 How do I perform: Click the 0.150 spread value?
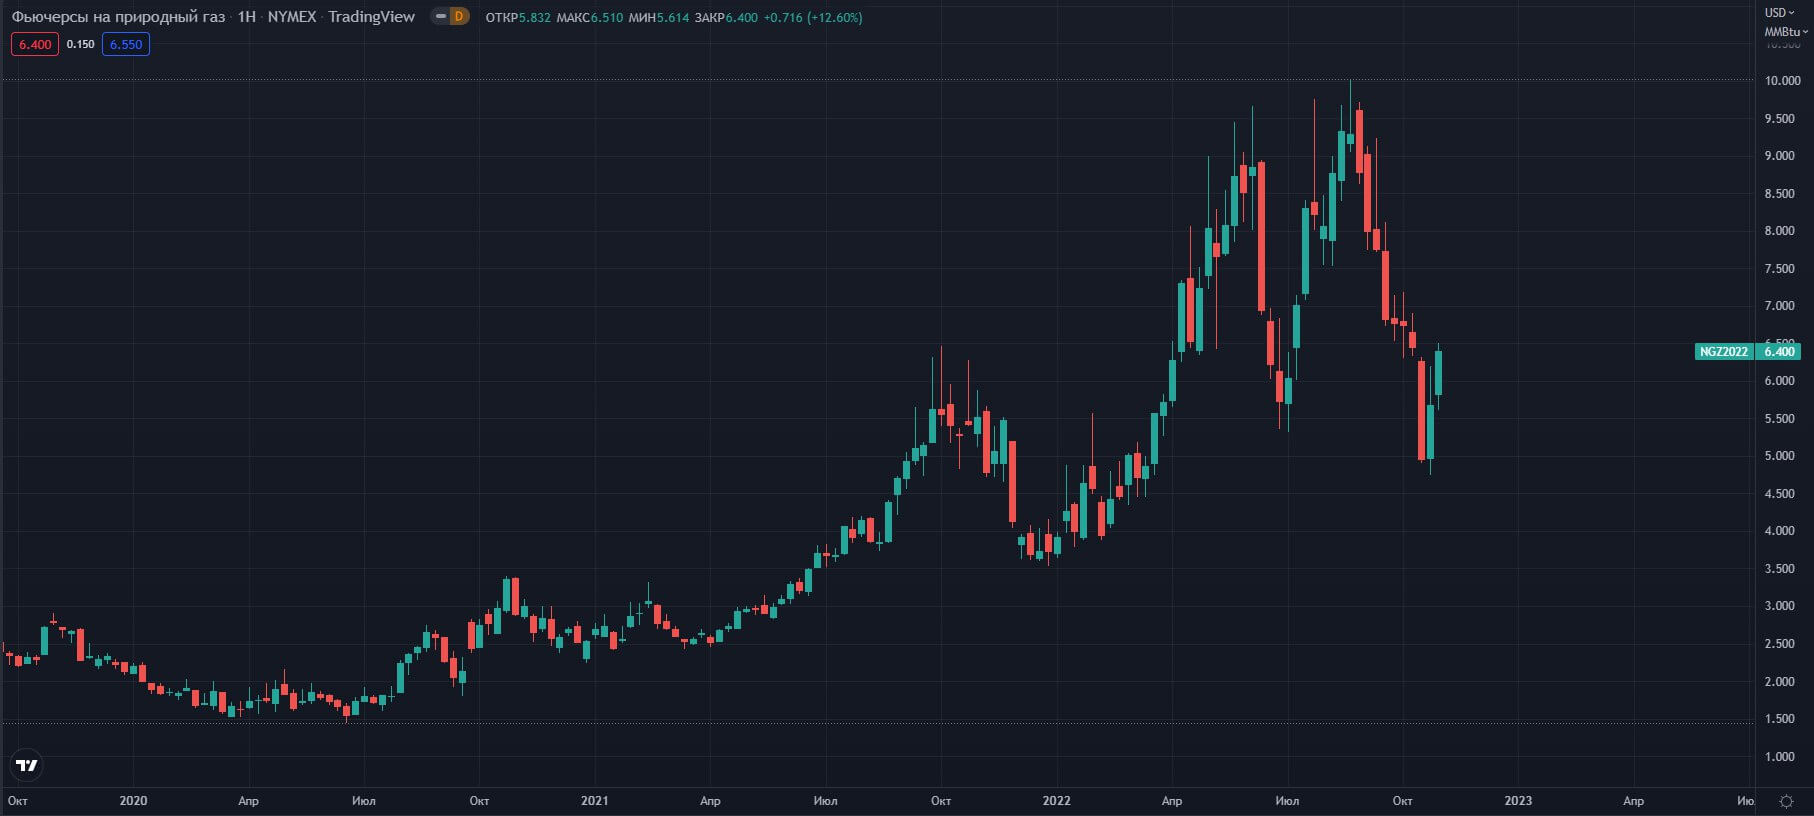pos(80,44)
